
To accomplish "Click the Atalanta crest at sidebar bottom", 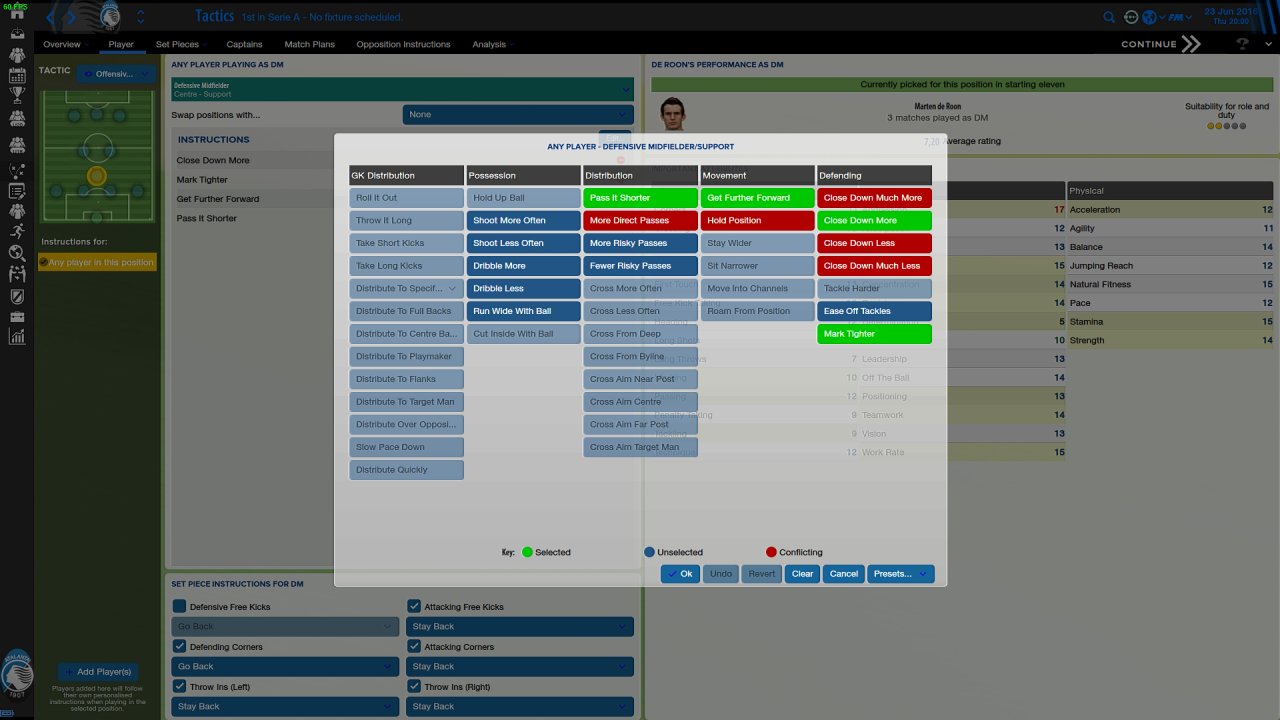I will click(x=17, y=672).
